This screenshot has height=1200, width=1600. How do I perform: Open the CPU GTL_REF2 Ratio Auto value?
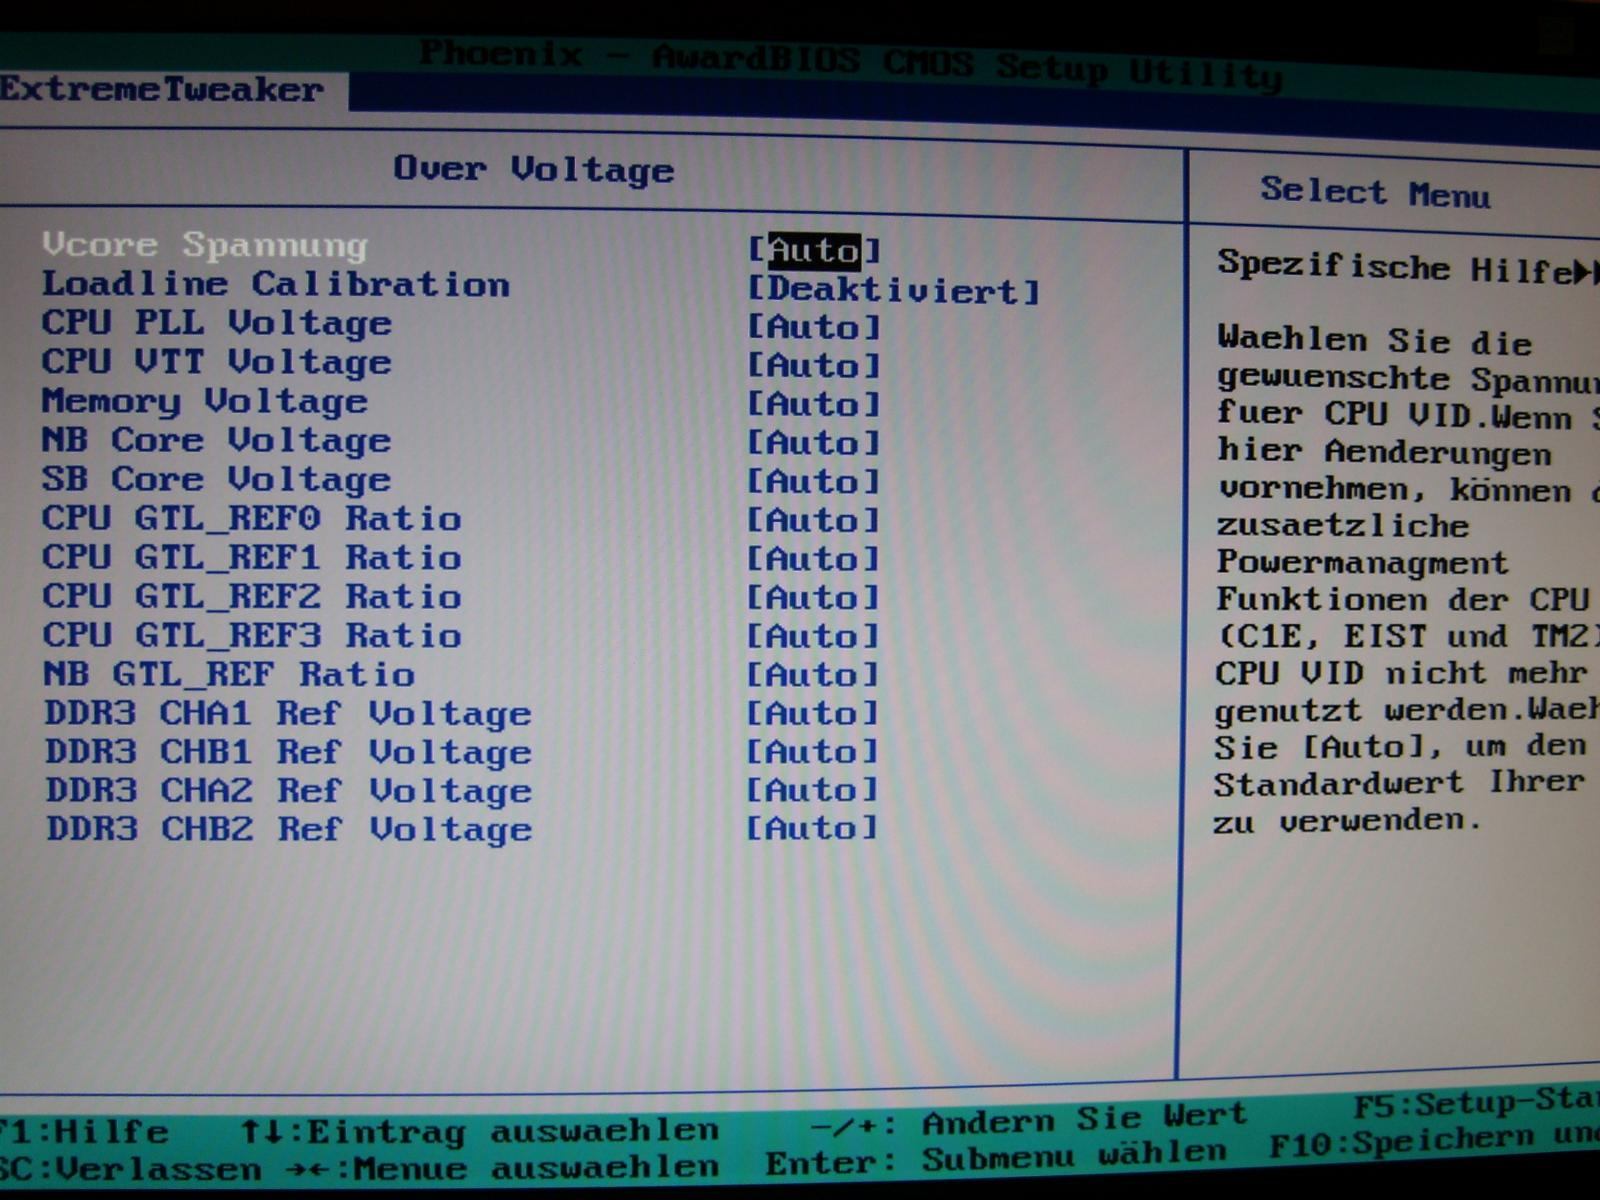pos(814,598)
